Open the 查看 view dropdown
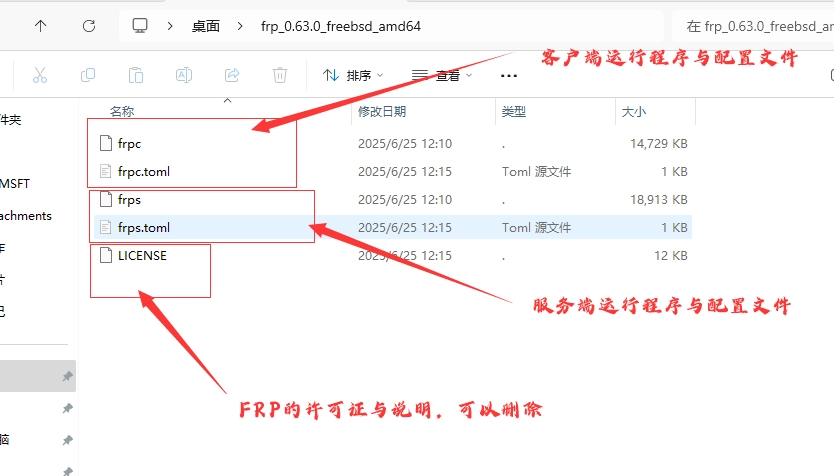The height and width of the screenshot is (476, 834). point(442,76)
